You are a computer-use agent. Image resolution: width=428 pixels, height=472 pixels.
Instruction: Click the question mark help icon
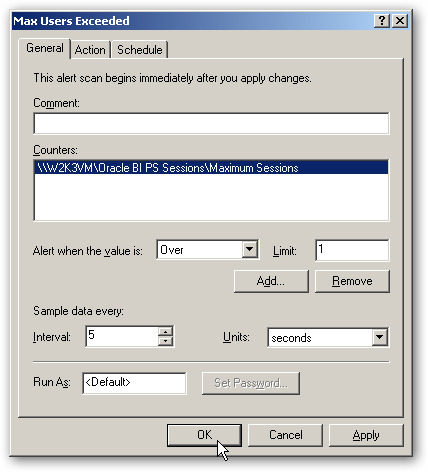(x=382, y=21)
